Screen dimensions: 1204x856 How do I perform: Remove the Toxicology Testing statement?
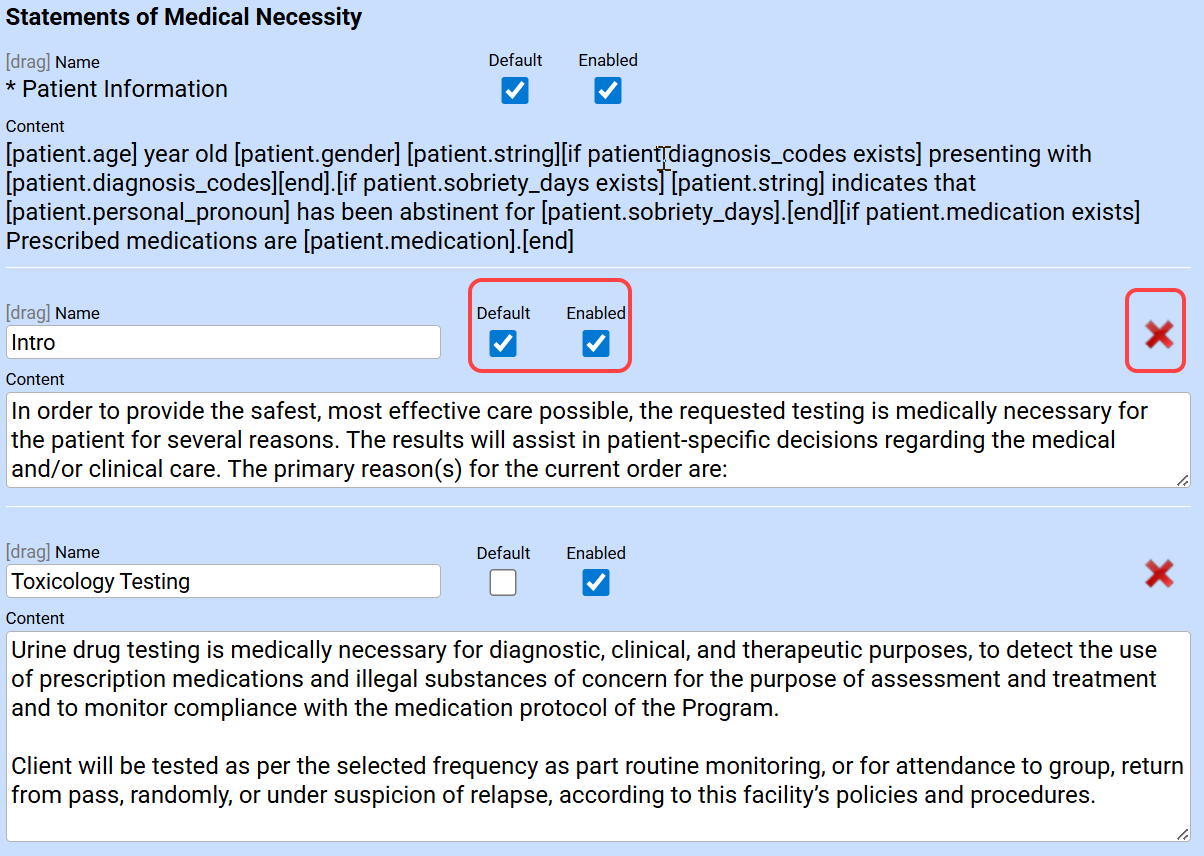(x=1159, y=573)
